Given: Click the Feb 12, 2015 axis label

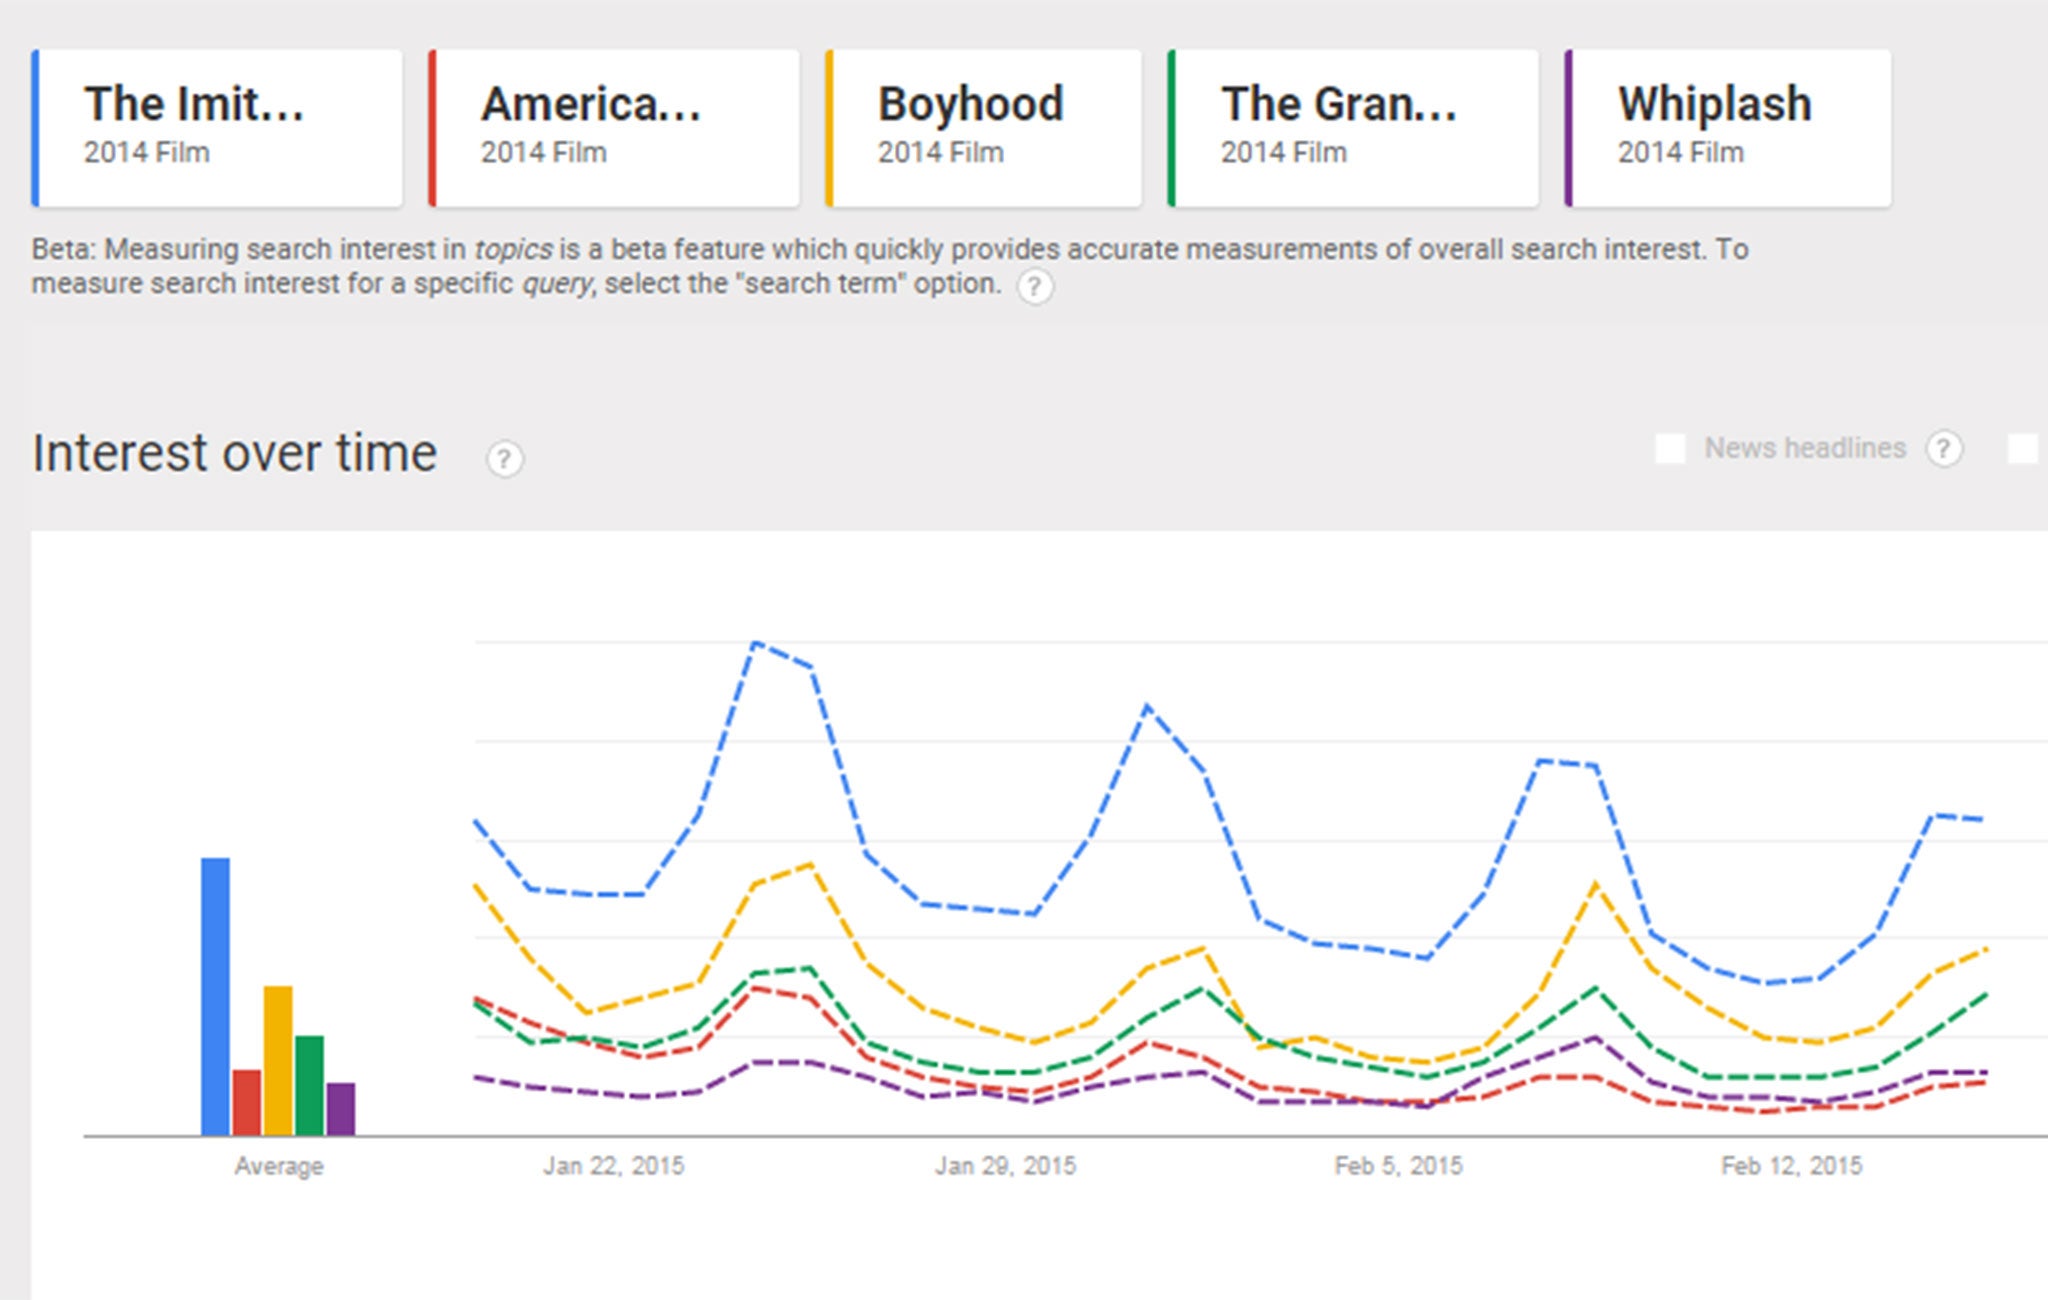Looking at the screenshot, I should (x=1791, y=1166).
